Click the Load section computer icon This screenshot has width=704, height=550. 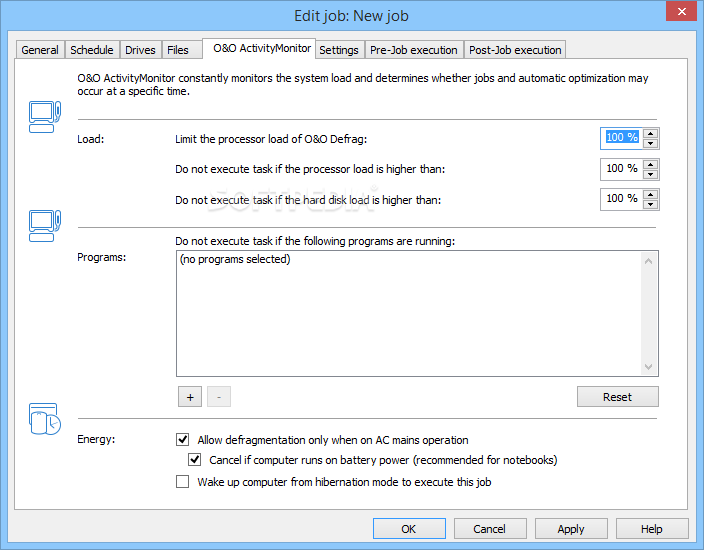point(44,117)
